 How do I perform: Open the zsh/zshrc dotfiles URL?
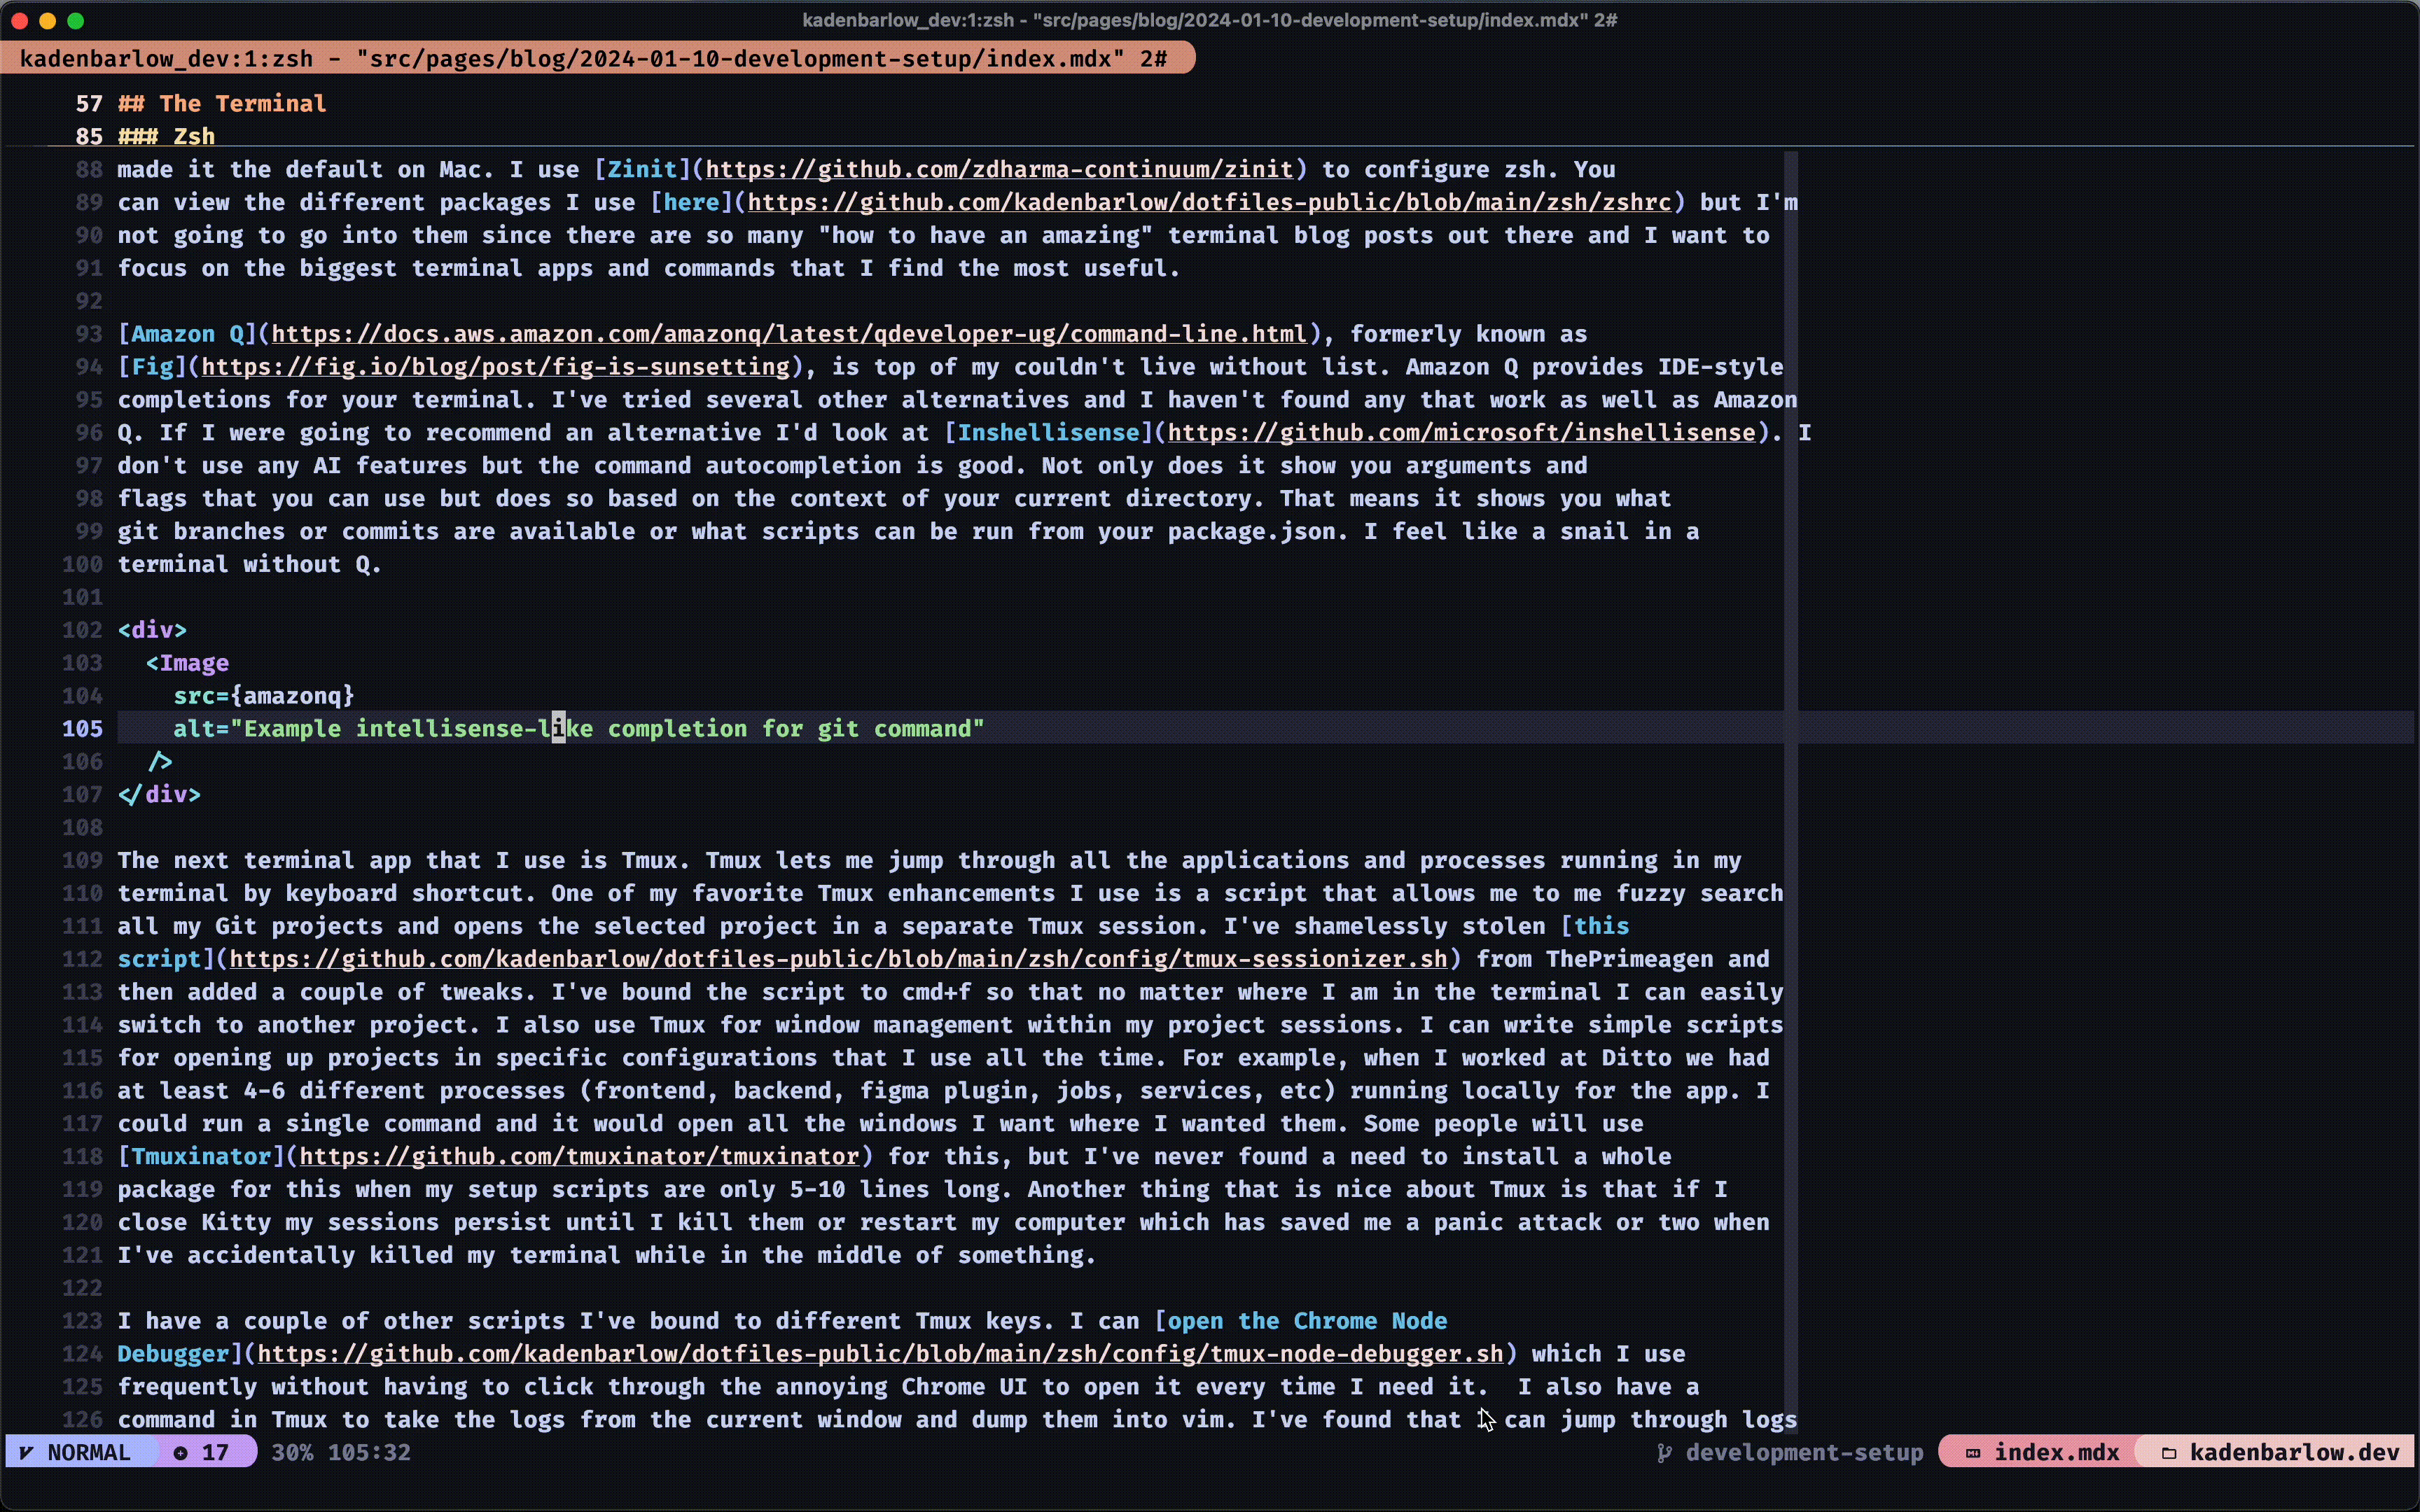(1209, 202)
